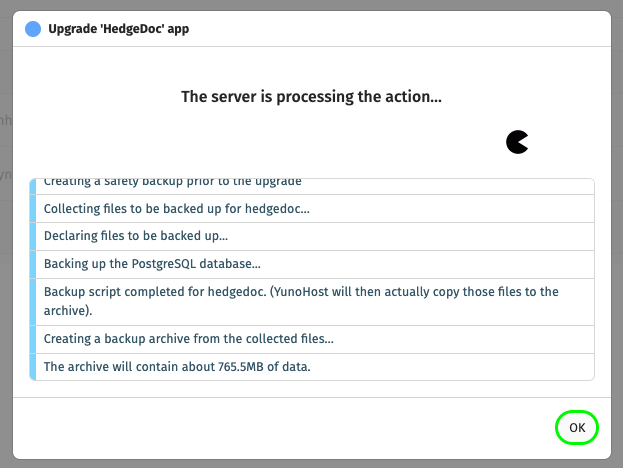Confirm the dialog with the OK button
623x468 pixels.
(x=577, y=427)
